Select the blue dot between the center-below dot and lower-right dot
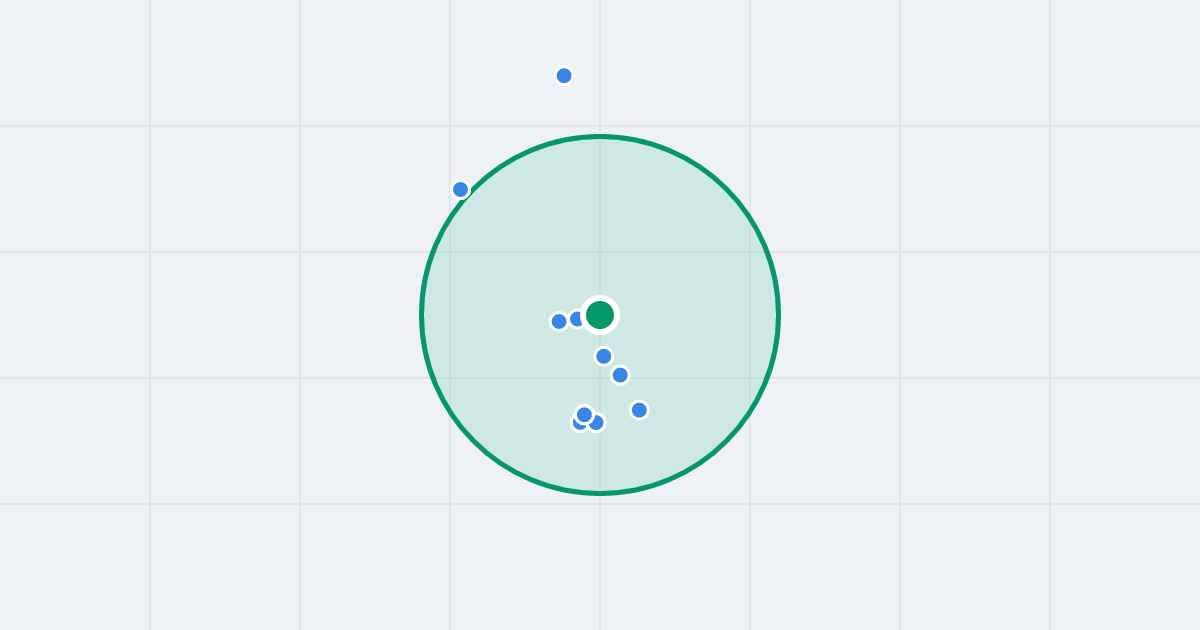Viewport: 1200px width, 630px height. pos(620,375)
